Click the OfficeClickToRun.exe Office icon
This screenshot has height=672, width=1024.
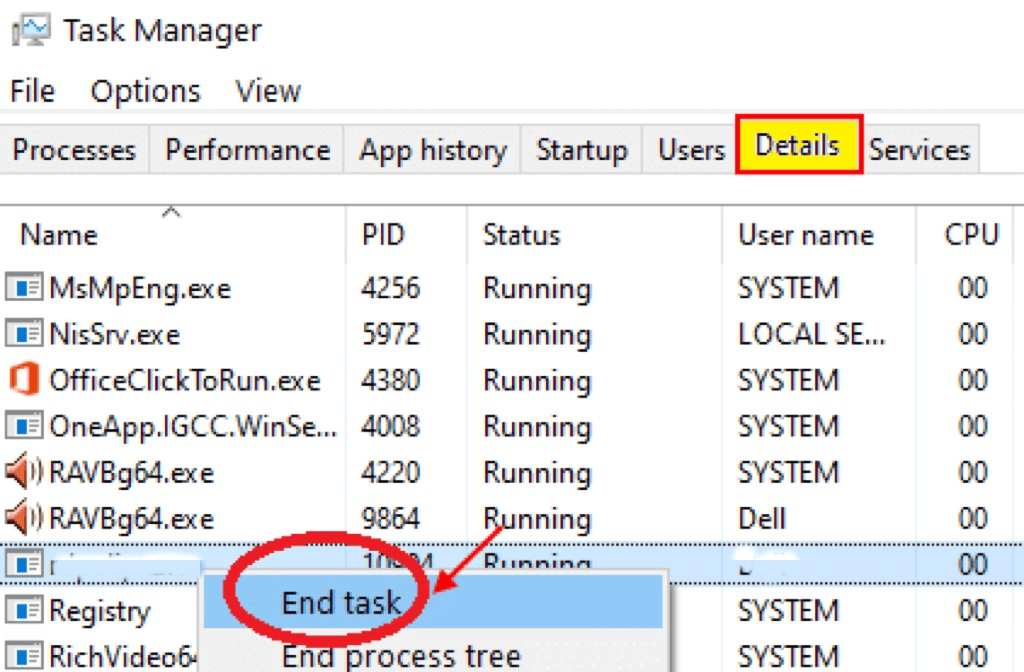(24, 379)
